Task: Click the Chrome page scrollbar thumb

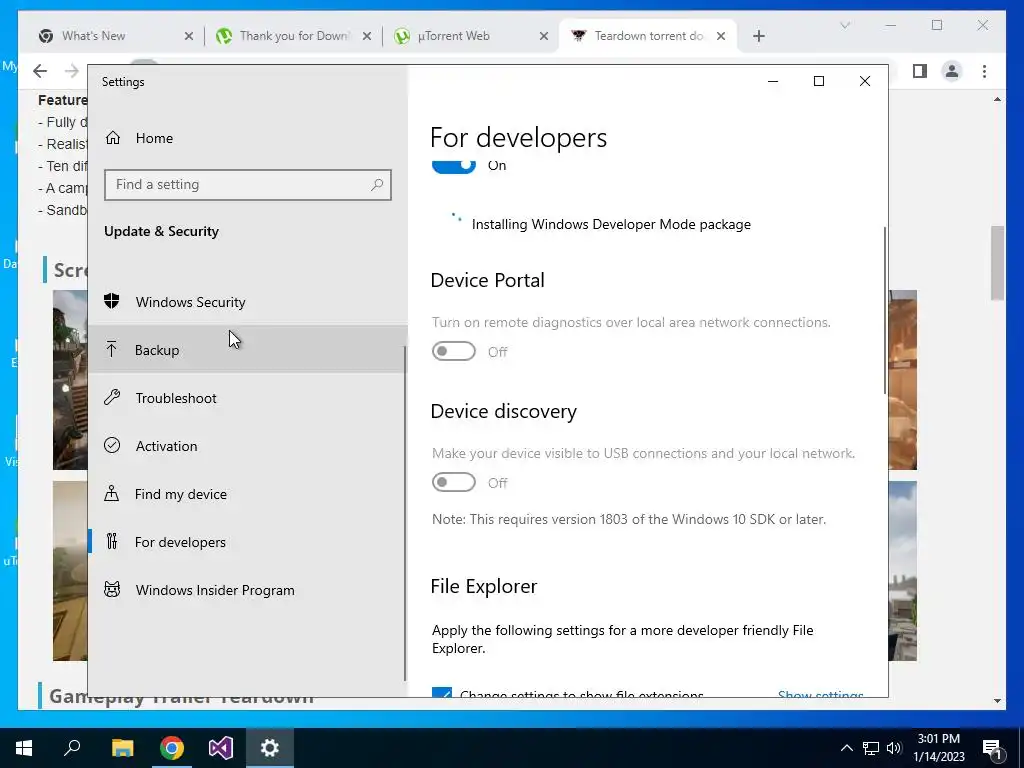Action: click(997, 263)
